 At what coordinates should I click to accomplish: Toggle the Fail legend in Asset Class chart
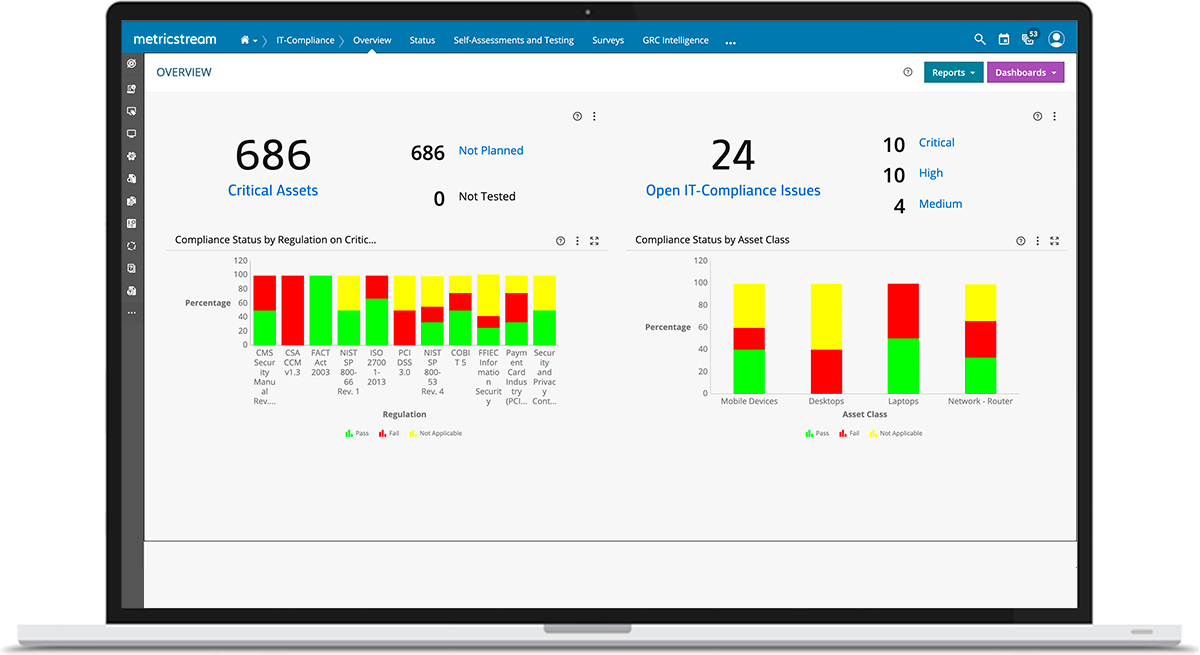point(845,433)
